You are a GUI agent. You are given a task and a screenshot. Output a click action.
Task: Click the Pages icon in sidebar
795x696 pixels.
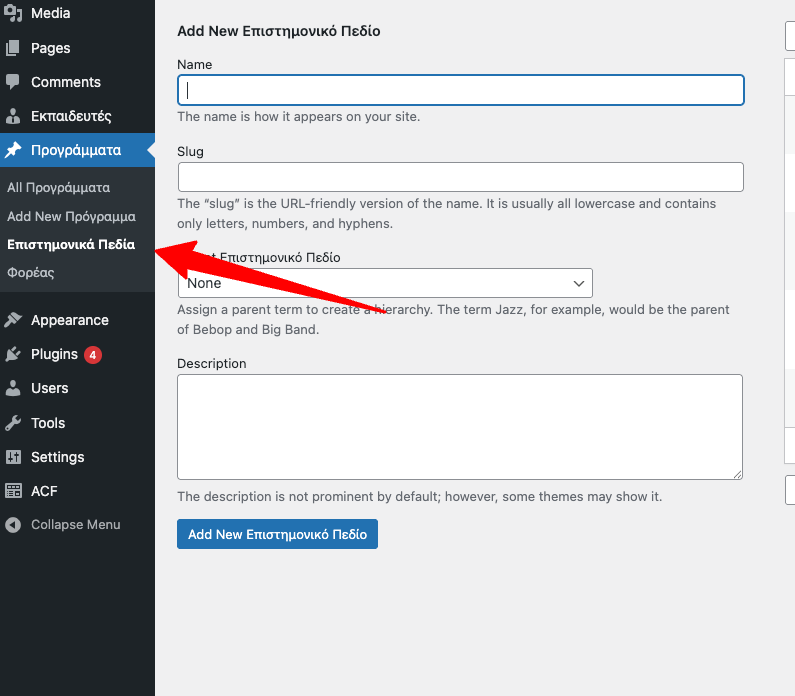(x=13, y=48)
